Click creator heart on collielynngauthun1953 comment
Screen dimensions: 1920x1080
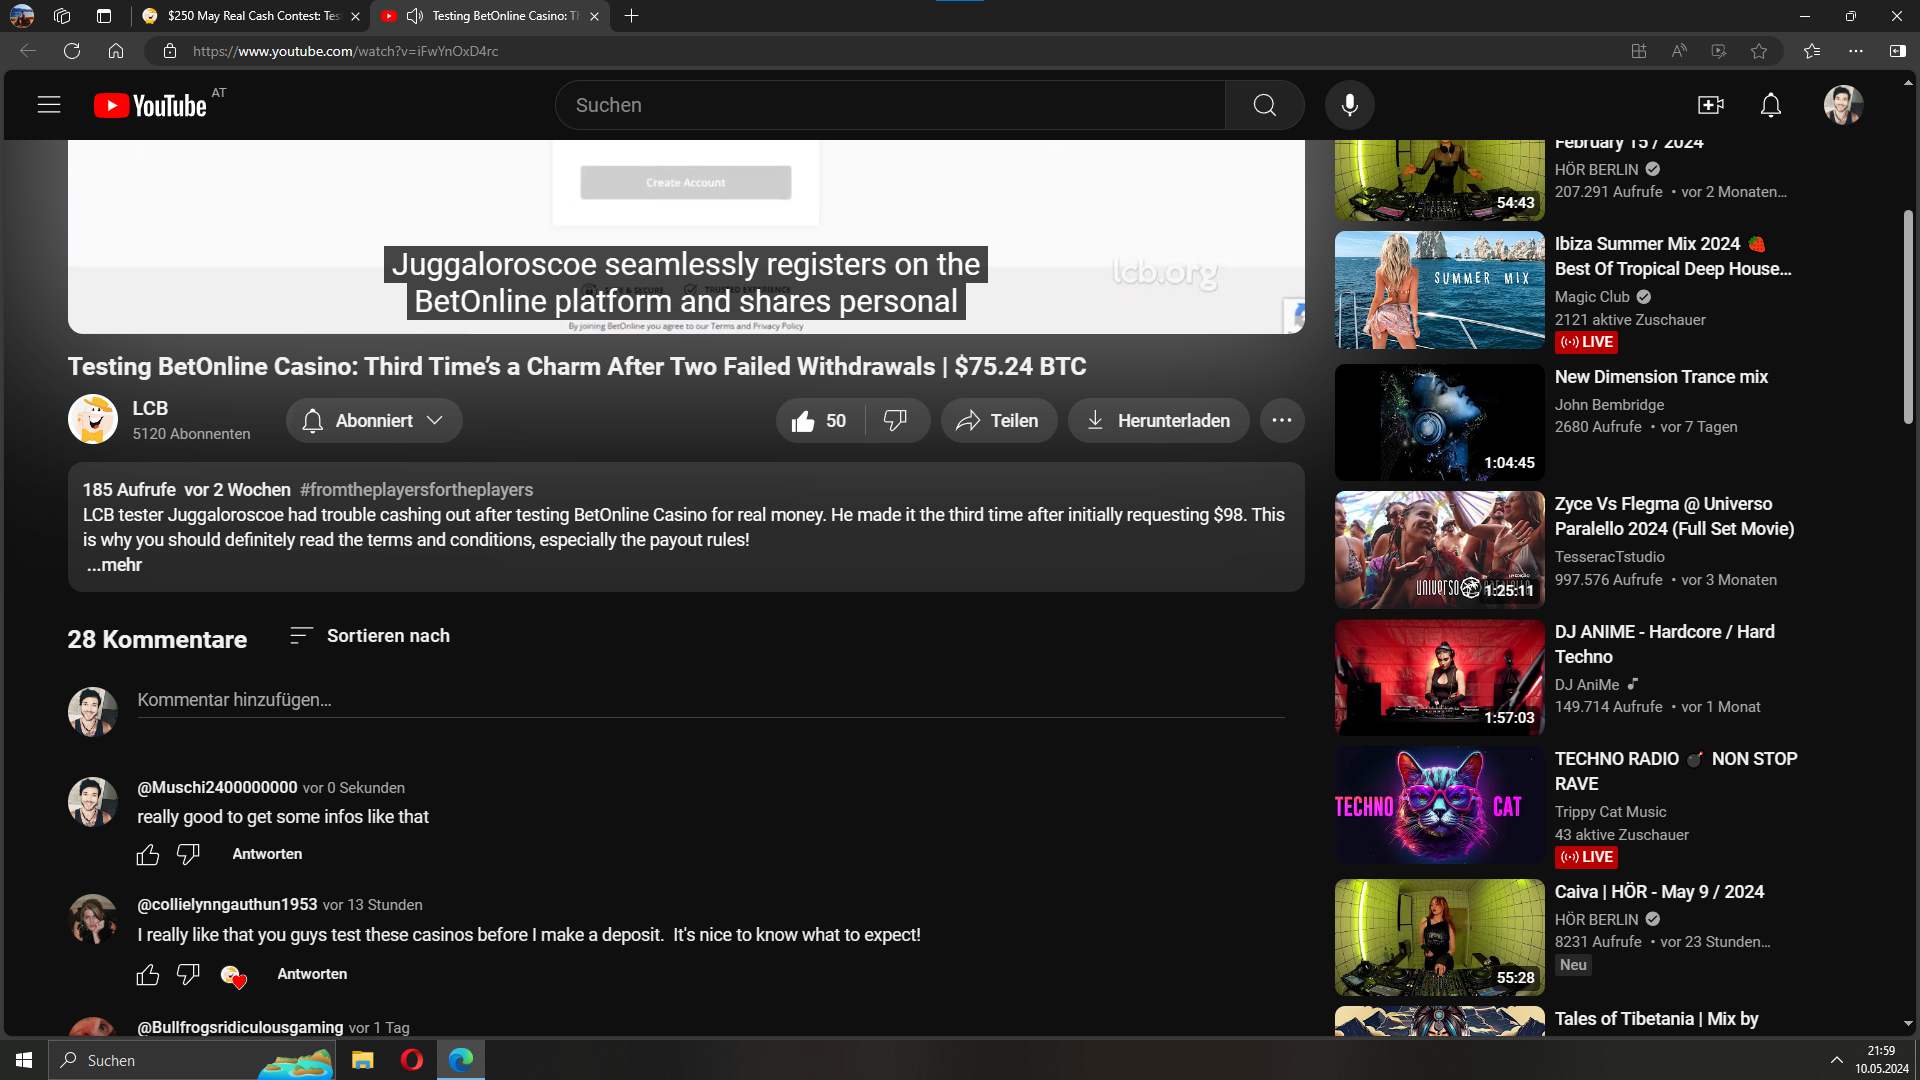(x=233, y=976)
